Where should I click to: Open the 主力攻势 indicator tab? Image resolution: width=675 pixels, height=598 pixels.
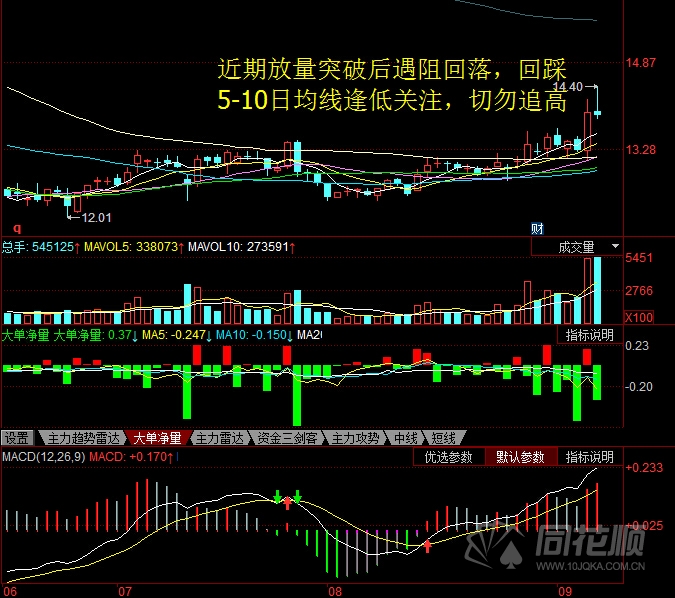pos(356,438)
